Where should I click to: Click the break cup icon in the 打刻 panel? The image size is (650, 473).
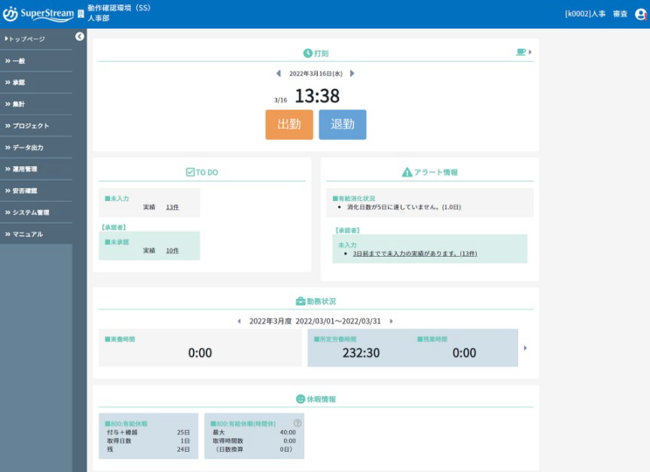(x=521, y=52)
